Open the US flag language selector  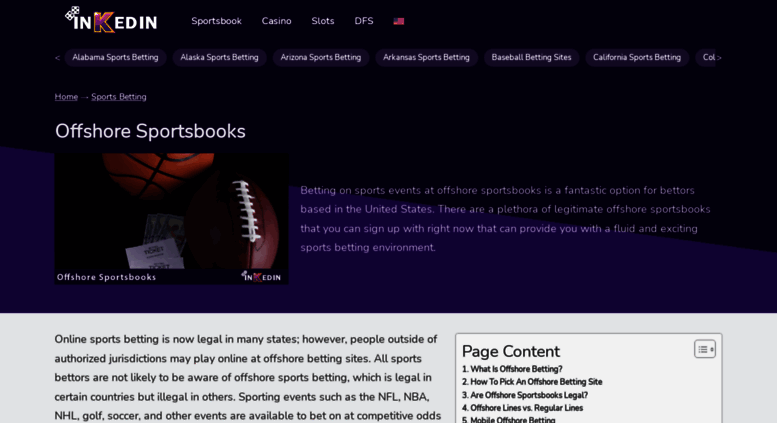coord(398,21)
